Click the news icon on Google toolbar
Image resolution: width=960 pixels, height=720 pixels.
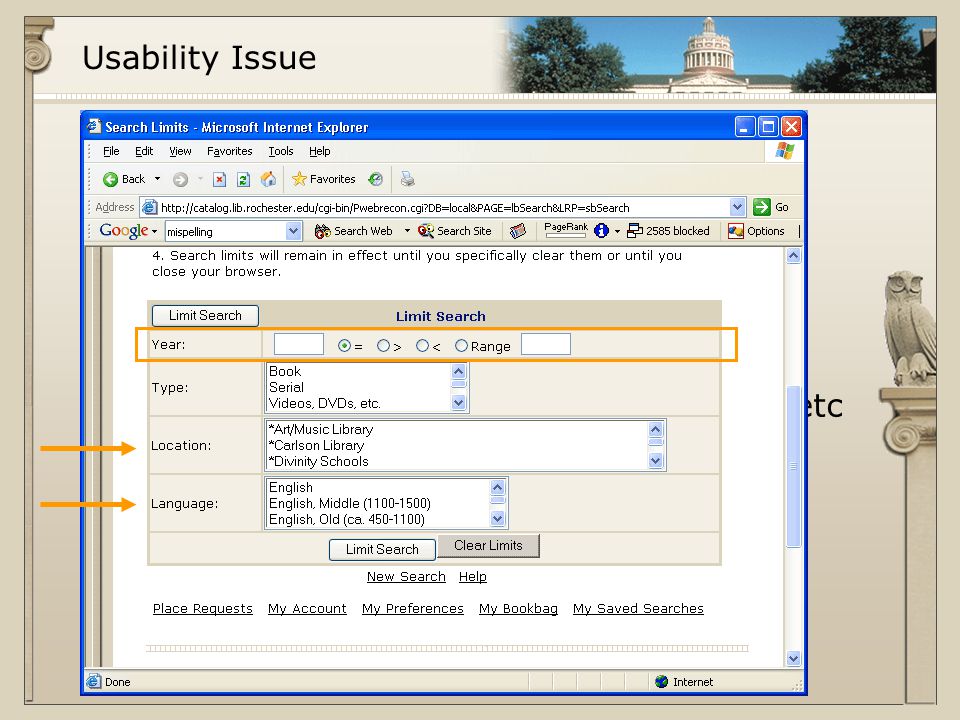[x=518, y=231]
